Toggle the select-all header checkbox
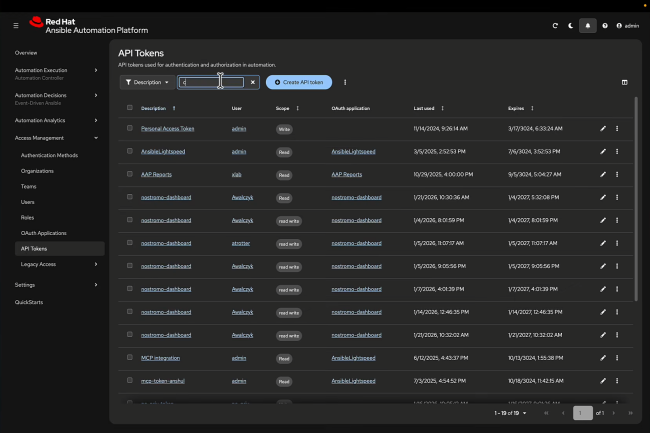The image size is (650, 433). 130,108
